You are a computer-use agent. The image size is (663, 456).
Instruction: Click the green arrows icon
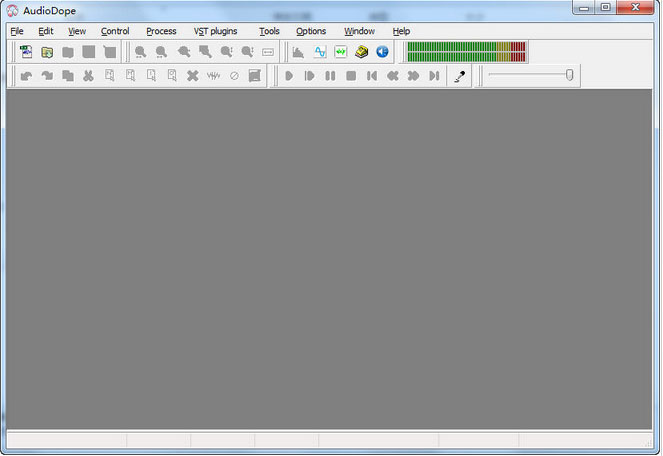point(341,52)
